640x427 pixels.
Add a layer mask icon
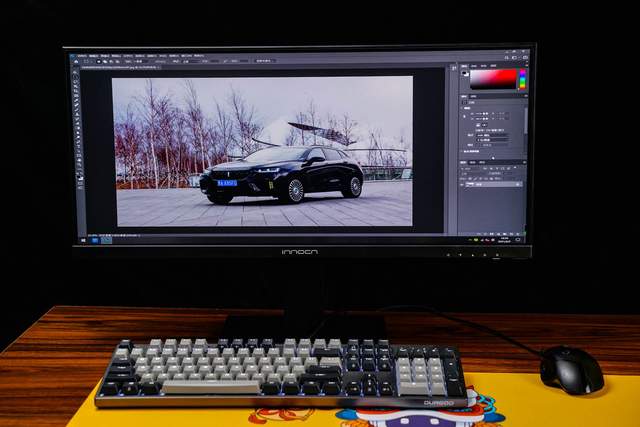(492, 234)
